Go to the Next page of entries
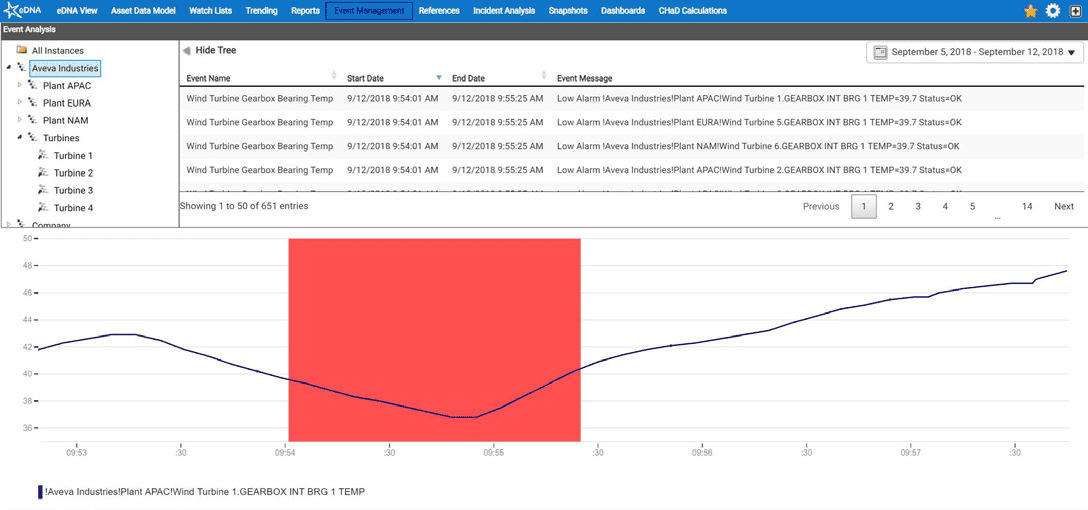The height and width of the screenshot is (510, 1088). [x=1063, y=206]
